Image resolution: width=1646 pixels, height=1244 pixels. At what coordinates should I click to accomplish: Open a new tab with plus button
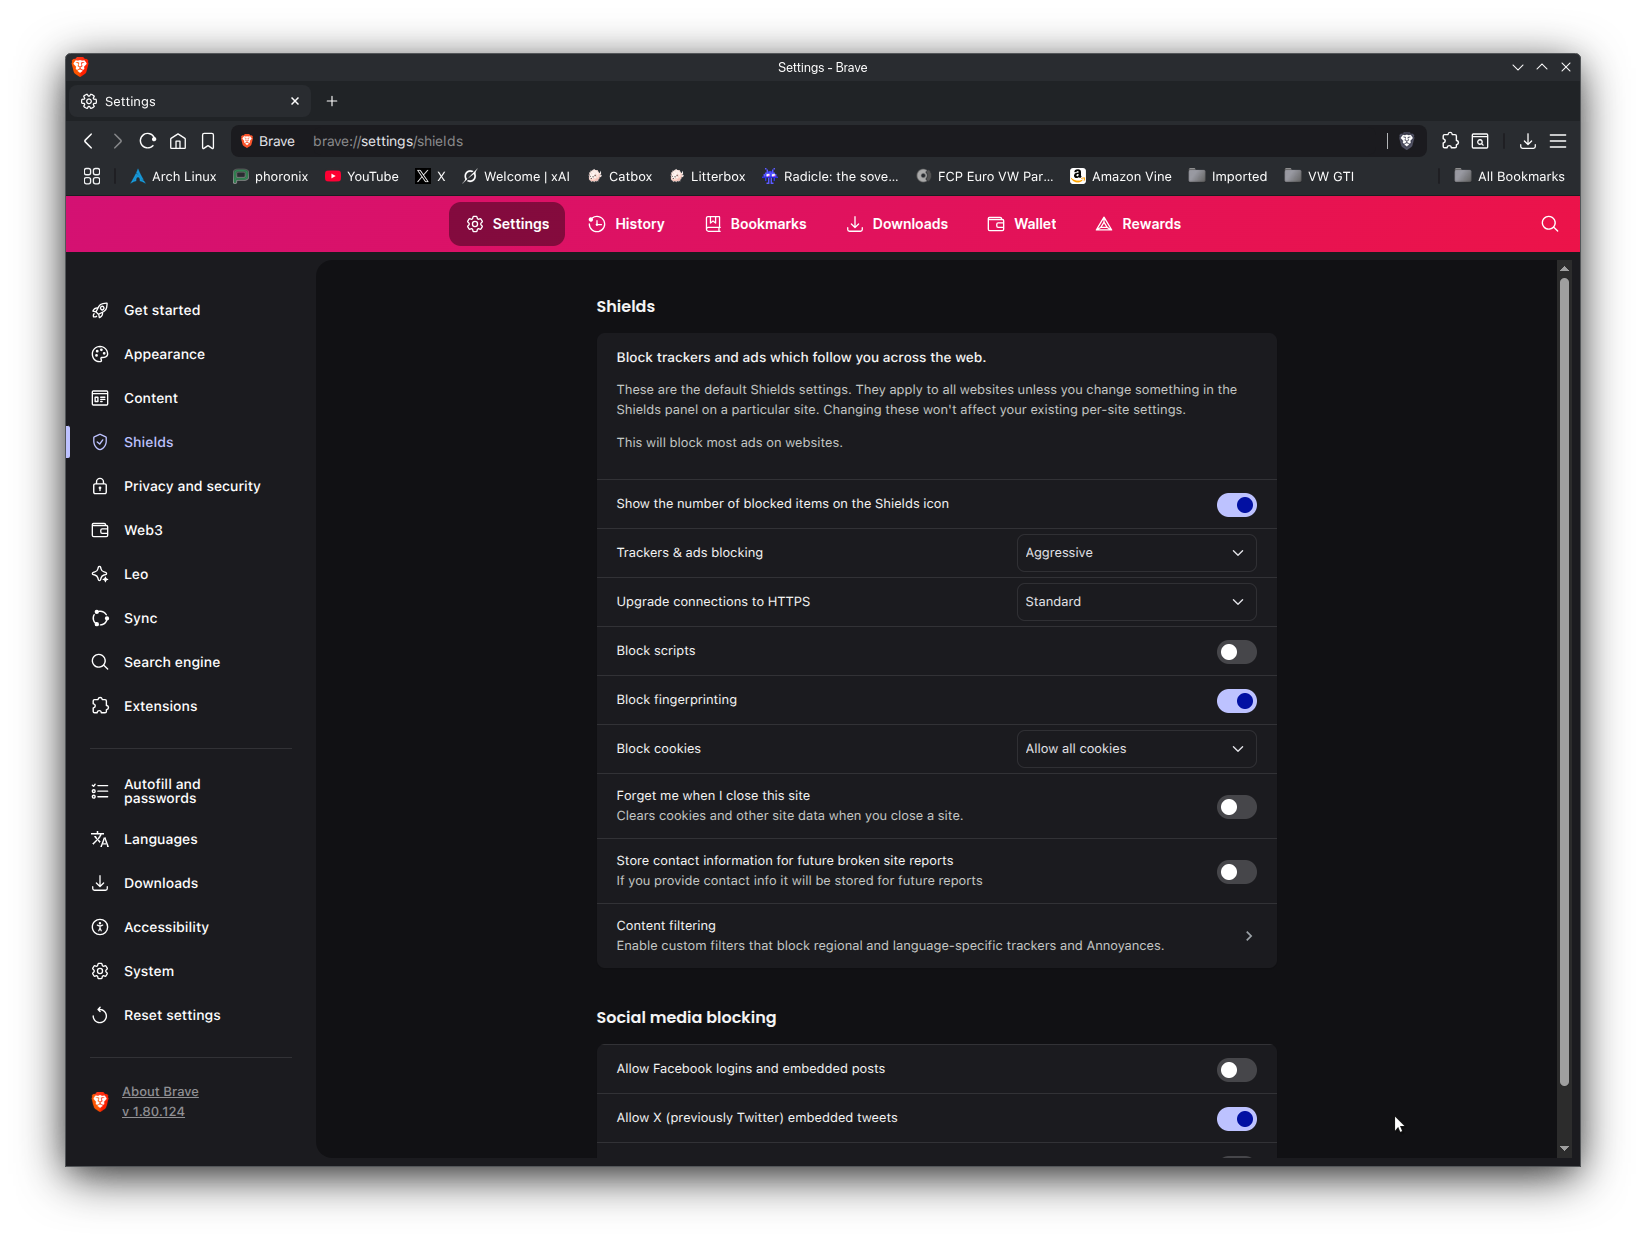tap(332, 101)
